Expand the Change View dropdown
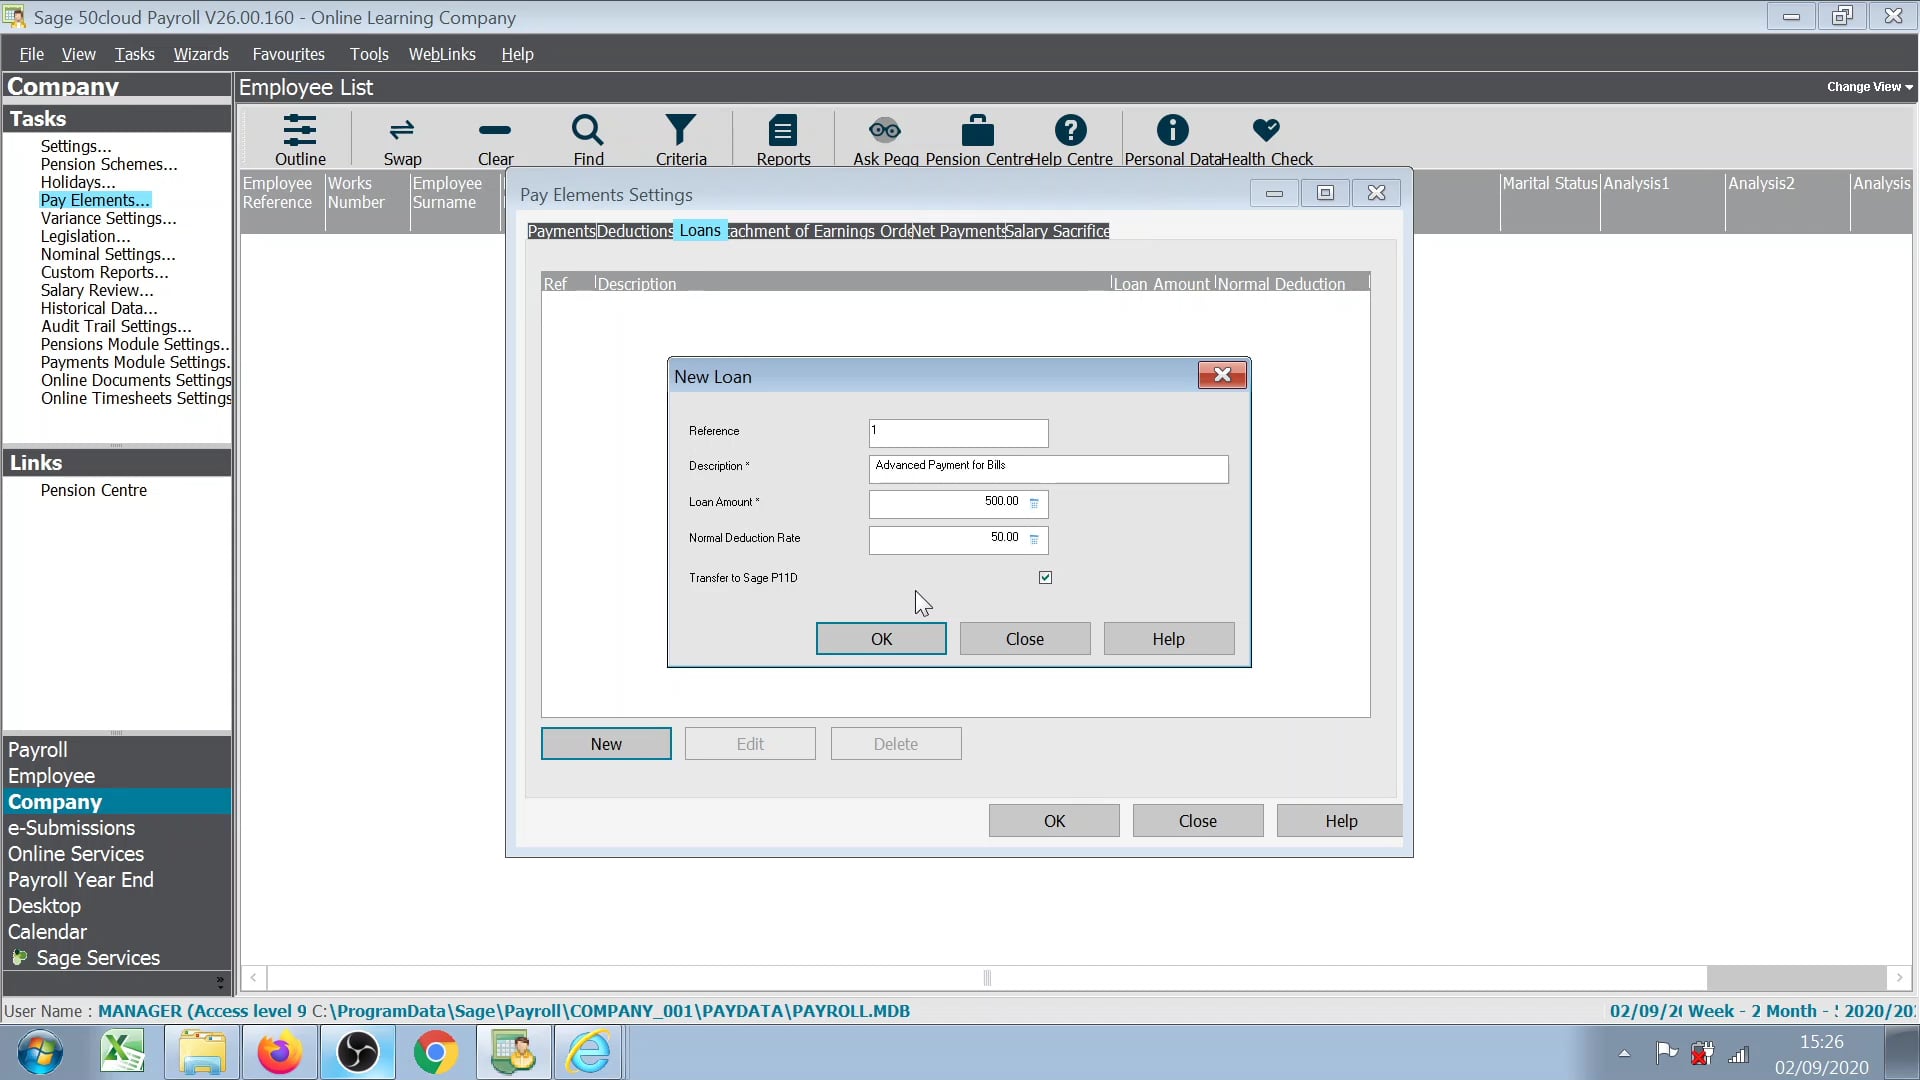The image size is (1920, 1080). (1869, 87)
